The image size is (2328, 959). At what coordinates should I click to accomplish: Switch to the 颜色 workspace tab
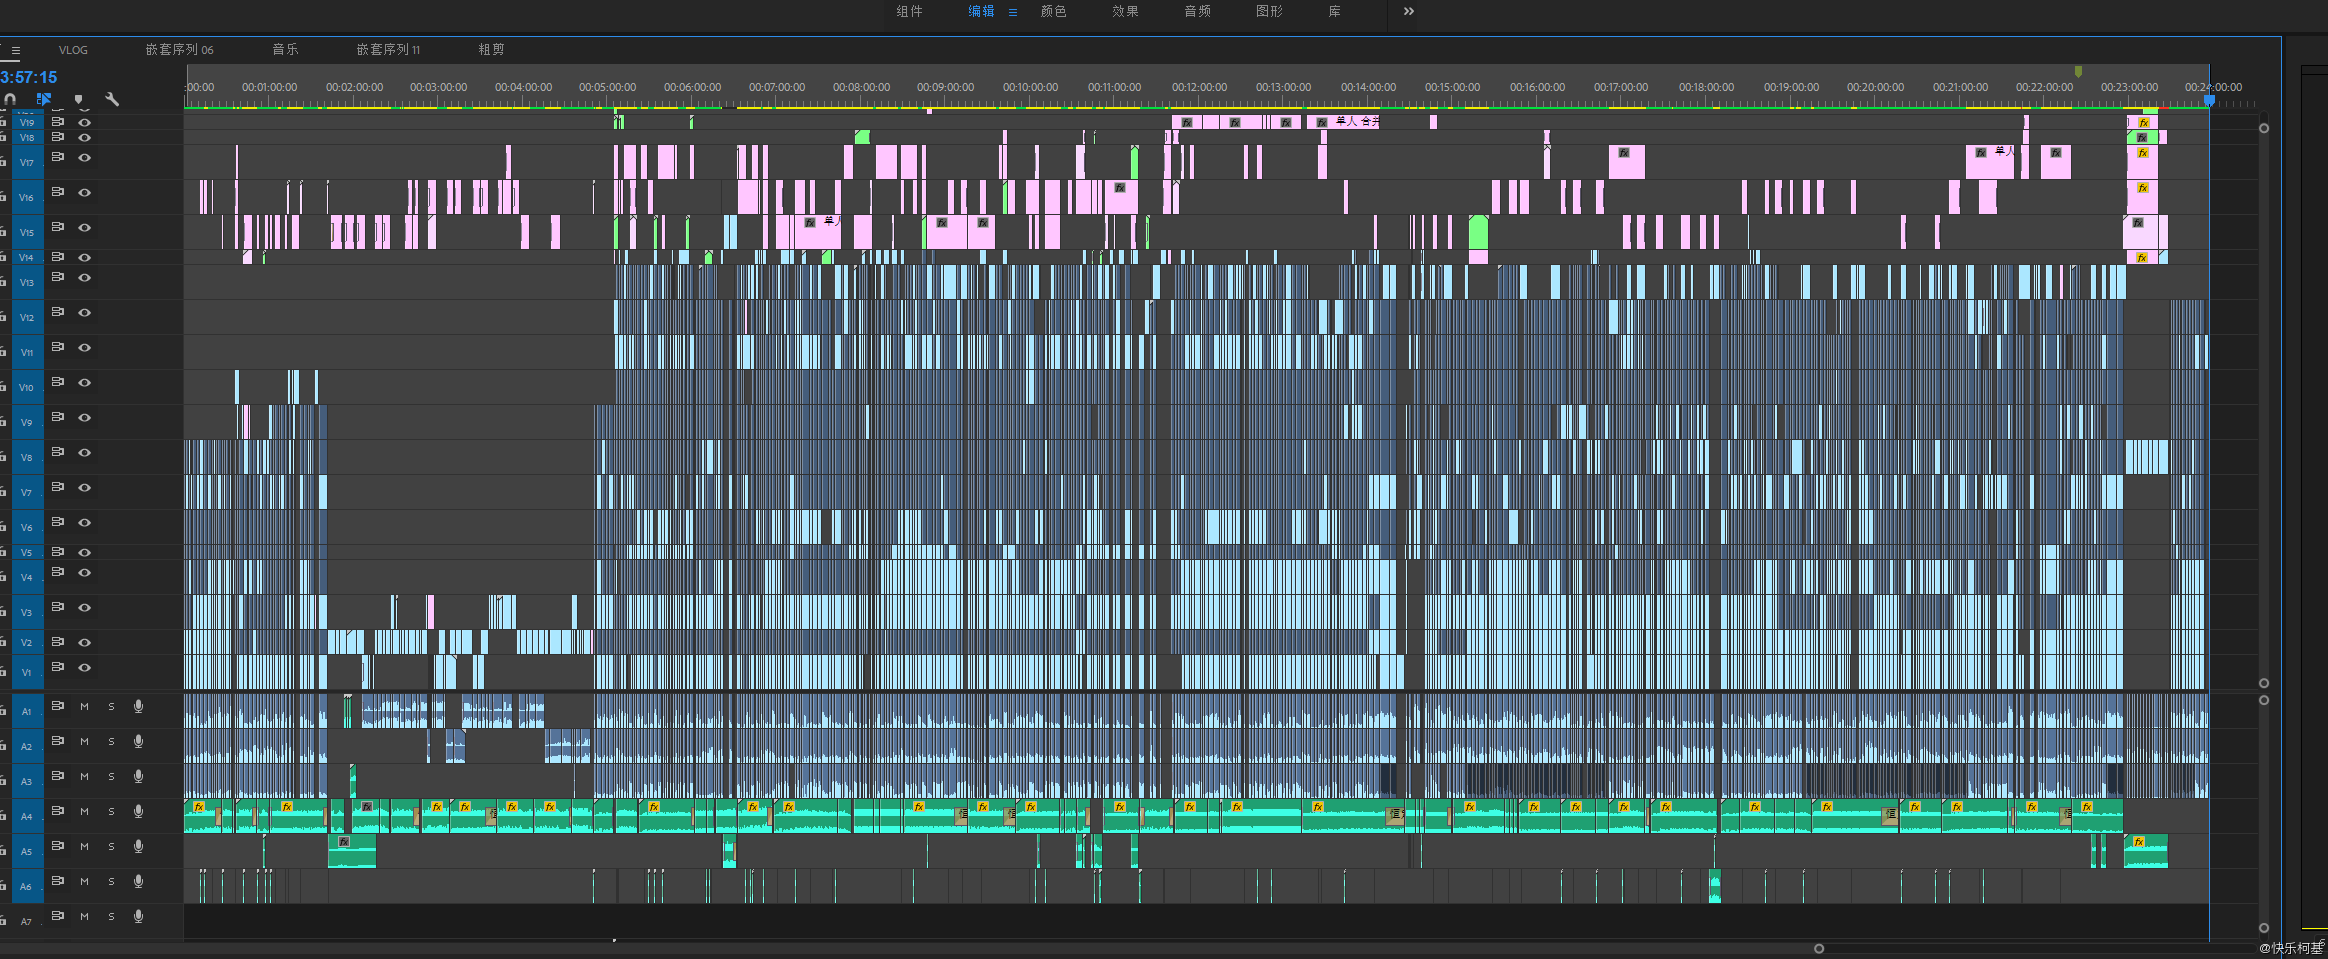pyautogui.click(x=1053, y=11)
